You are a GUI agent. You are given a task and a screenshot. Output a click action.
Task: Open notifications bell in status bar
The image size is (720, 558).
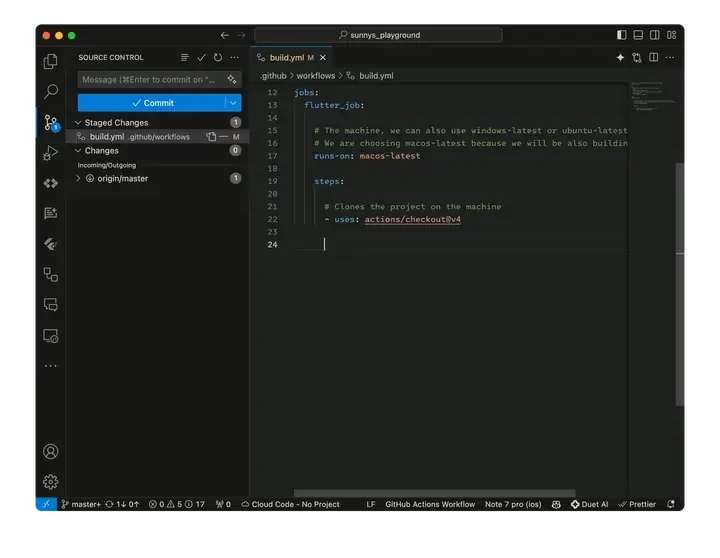(671, 504)
